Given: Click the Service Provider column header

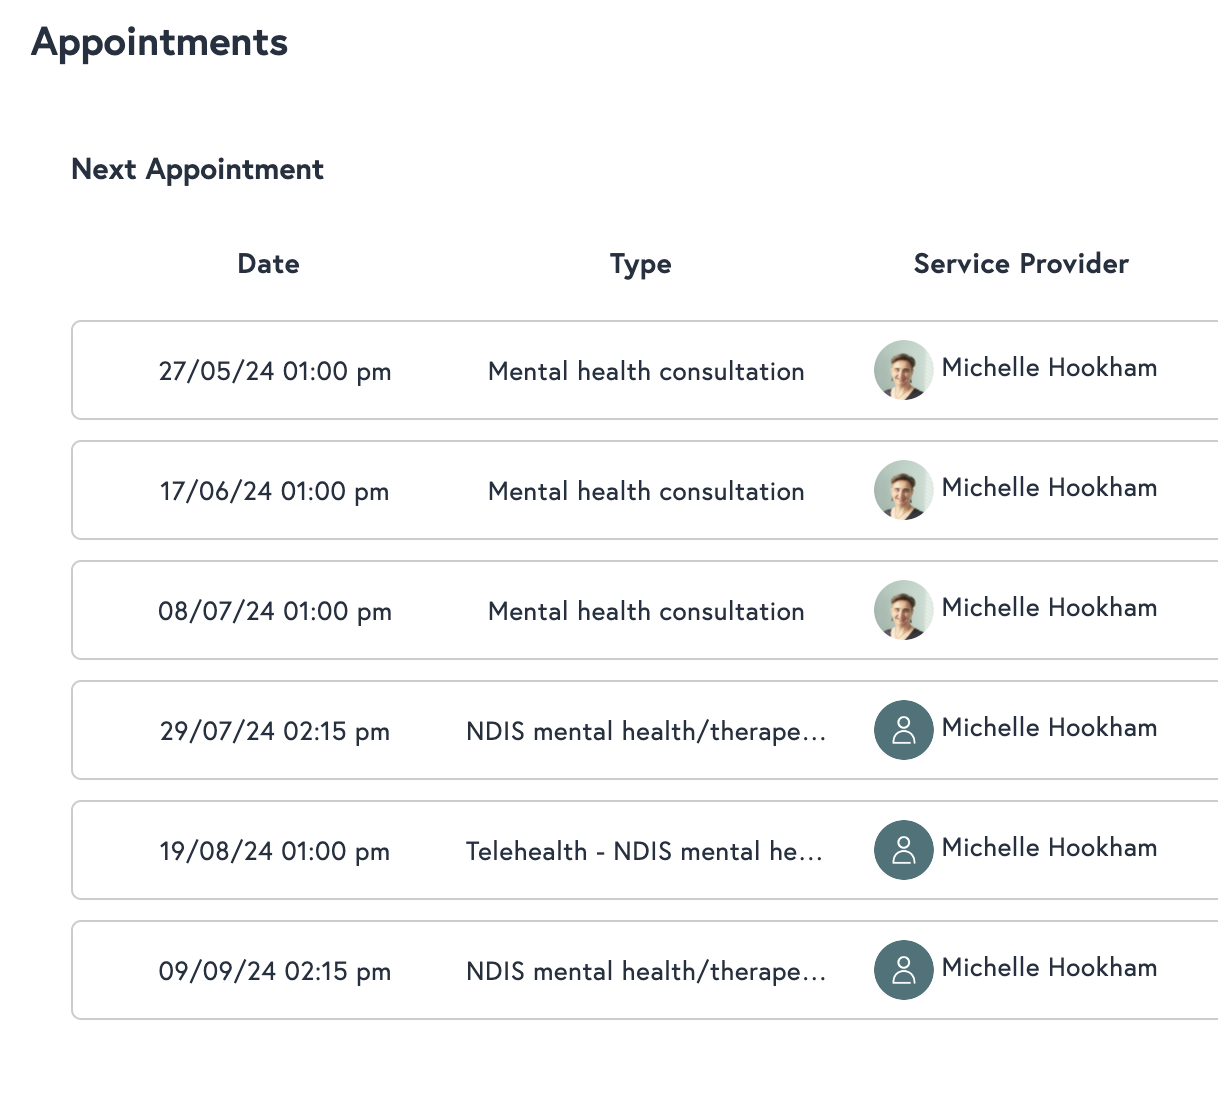Looking at the screenshot, I should coord(1021,264).
